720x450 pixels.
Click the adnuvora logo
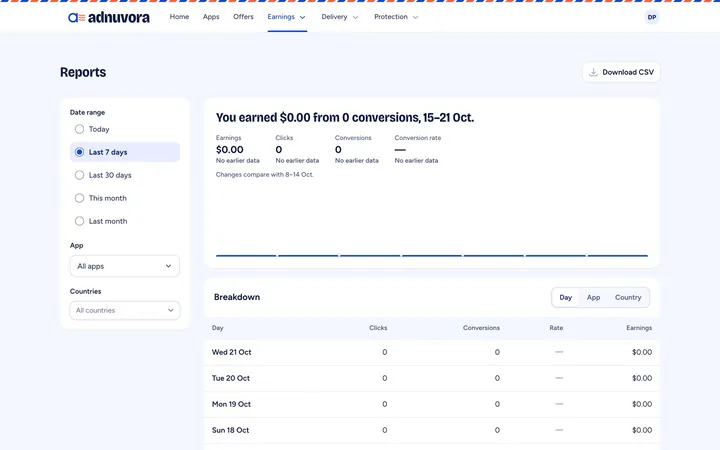coord(109,17)
